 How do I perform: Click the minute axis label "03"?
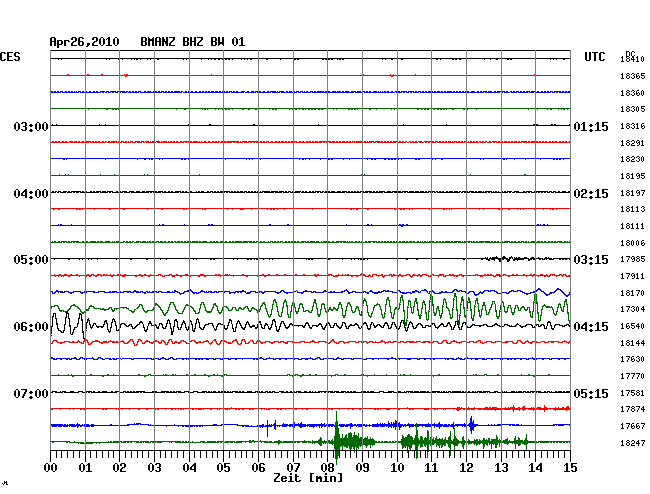154,468
